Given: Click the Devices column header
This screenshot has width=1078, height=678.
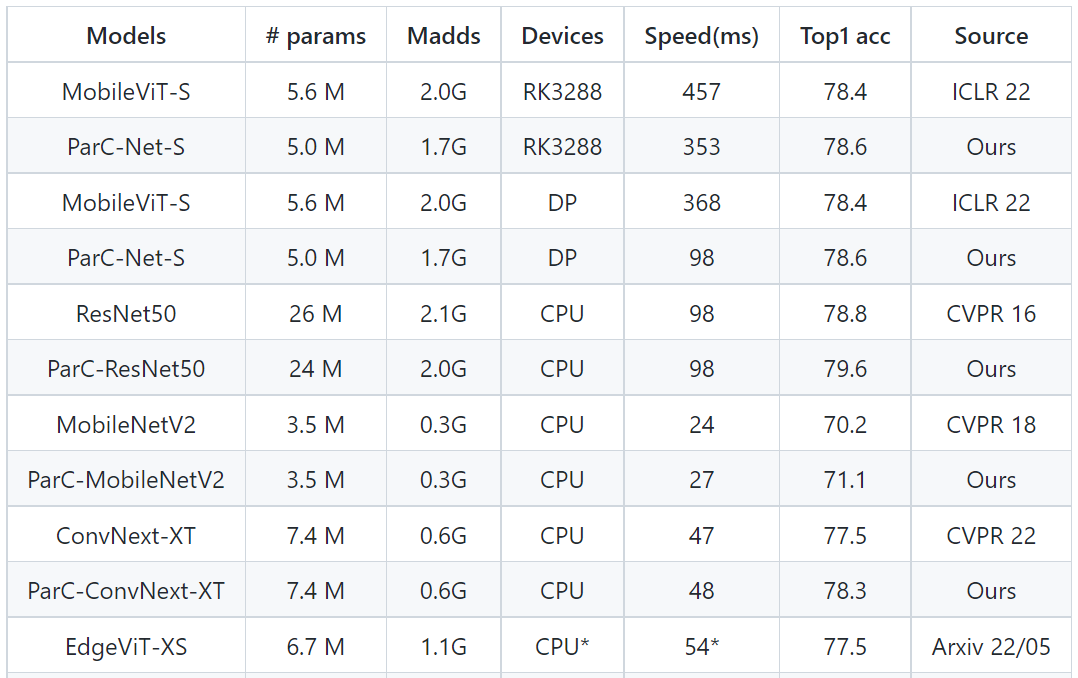Looking at the screenshot, I should (x=562, y=36).
